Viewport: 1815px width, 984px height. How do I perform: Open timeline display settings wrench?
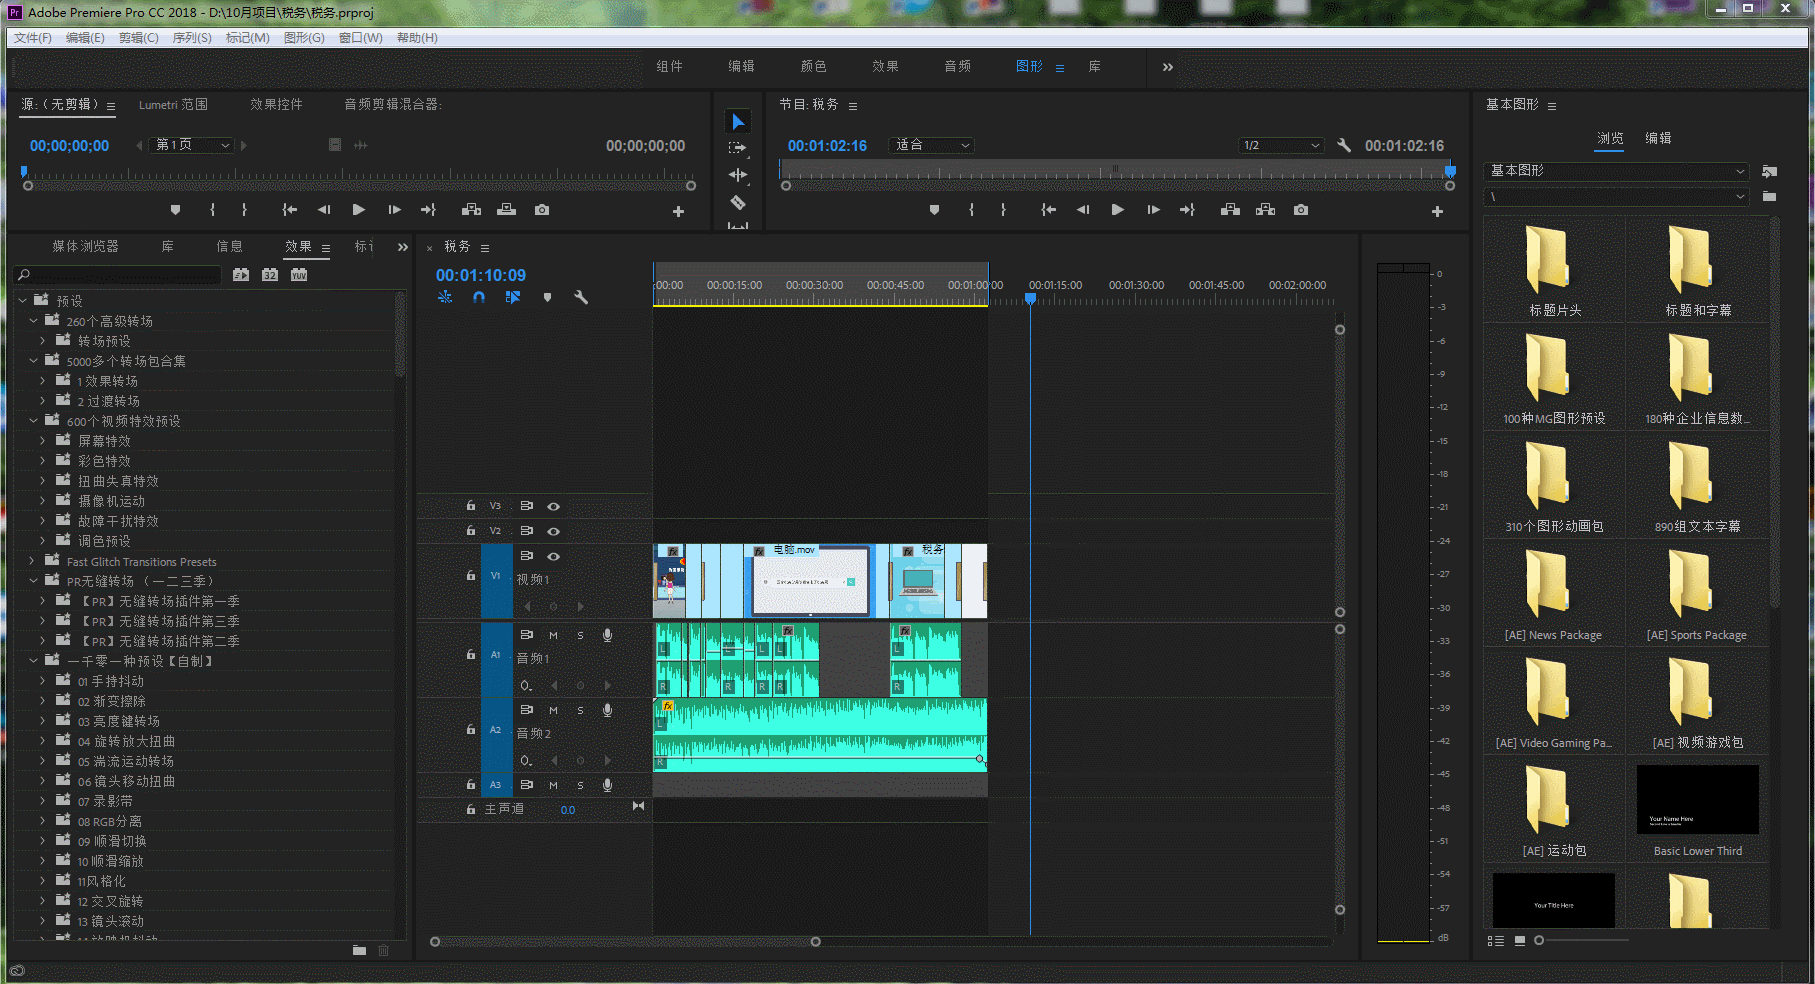(581, 297)
